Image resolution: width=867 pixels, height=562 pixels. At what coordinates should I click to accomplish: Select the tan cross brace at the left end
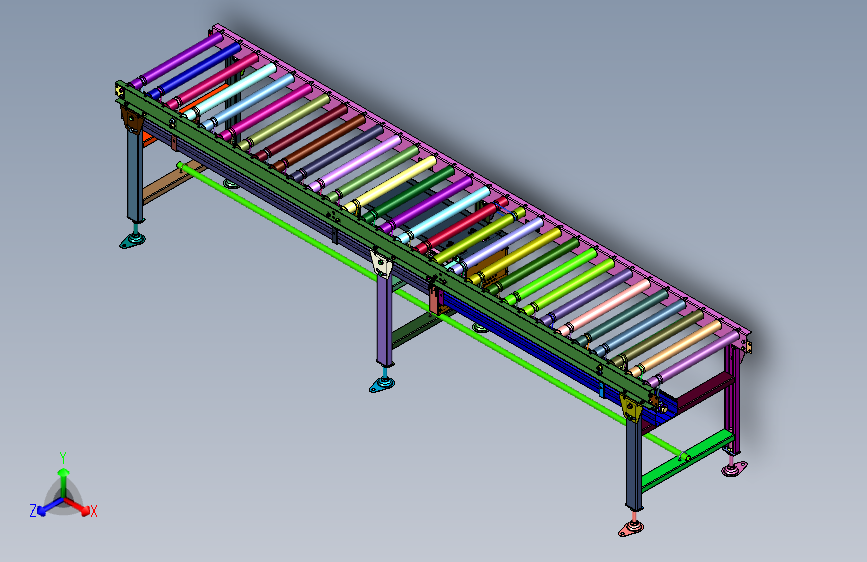(x=169, y=185)
